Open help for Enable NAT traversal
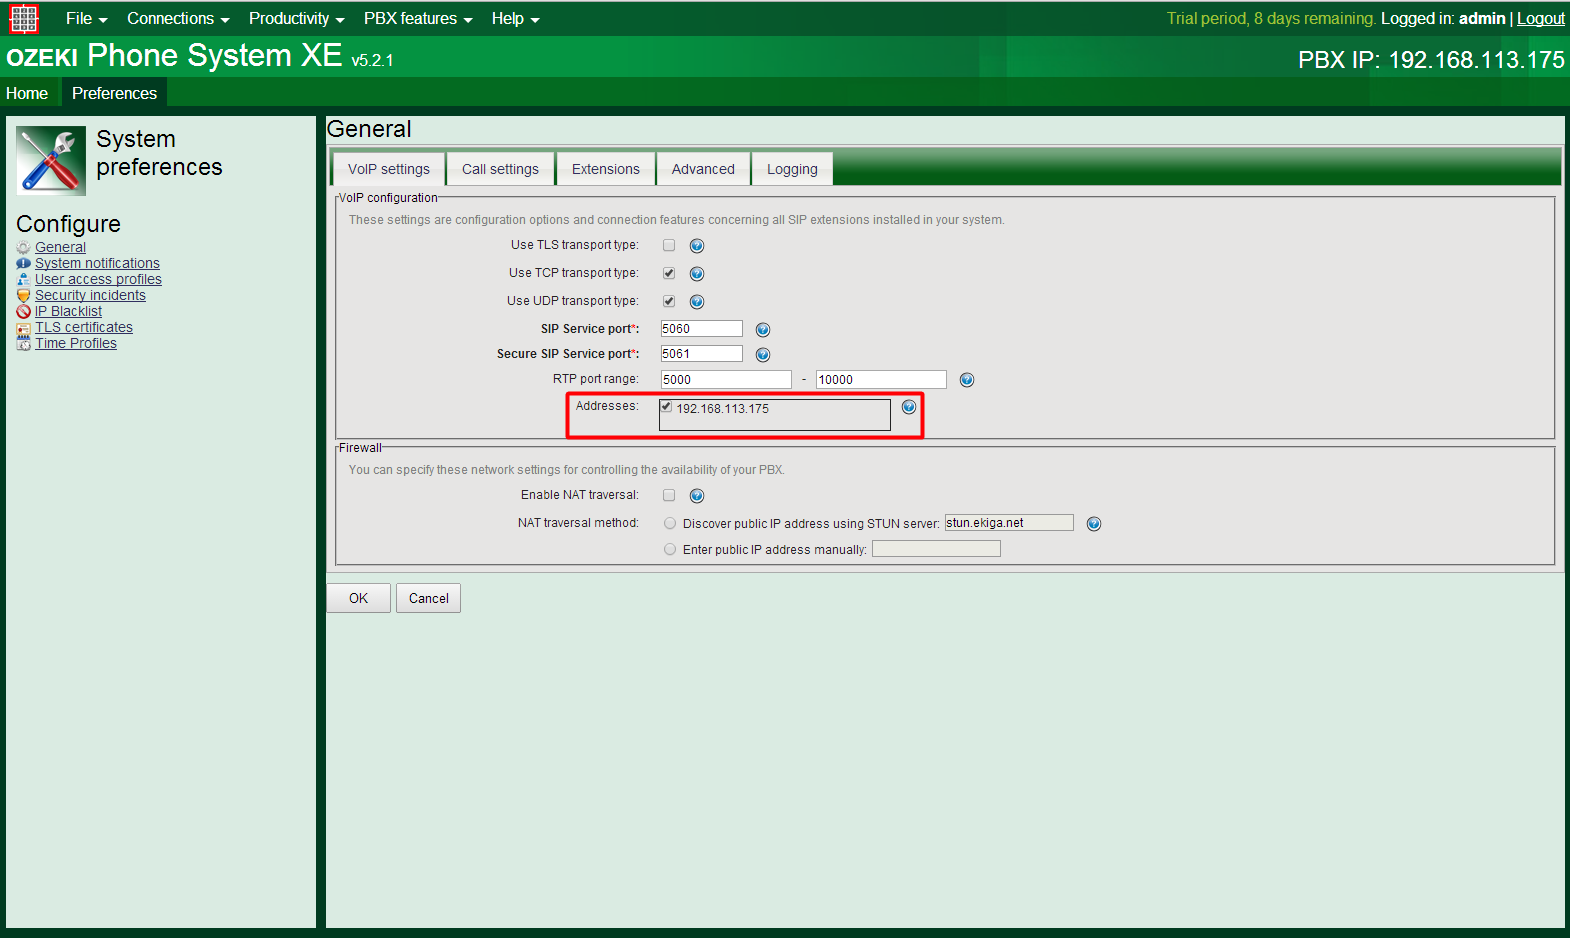Viewport: 1570px width, 938px height. coord(697,496)
